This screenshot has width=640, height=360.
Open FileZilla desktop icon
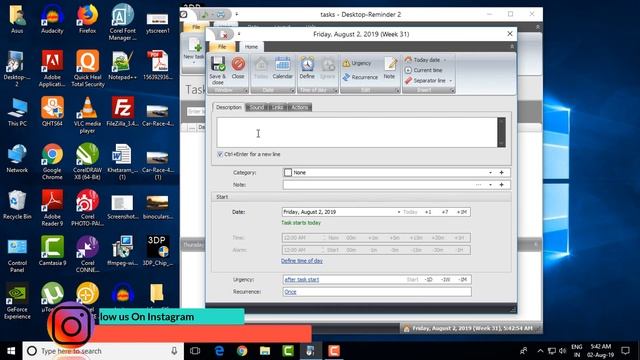pos(122,112)
